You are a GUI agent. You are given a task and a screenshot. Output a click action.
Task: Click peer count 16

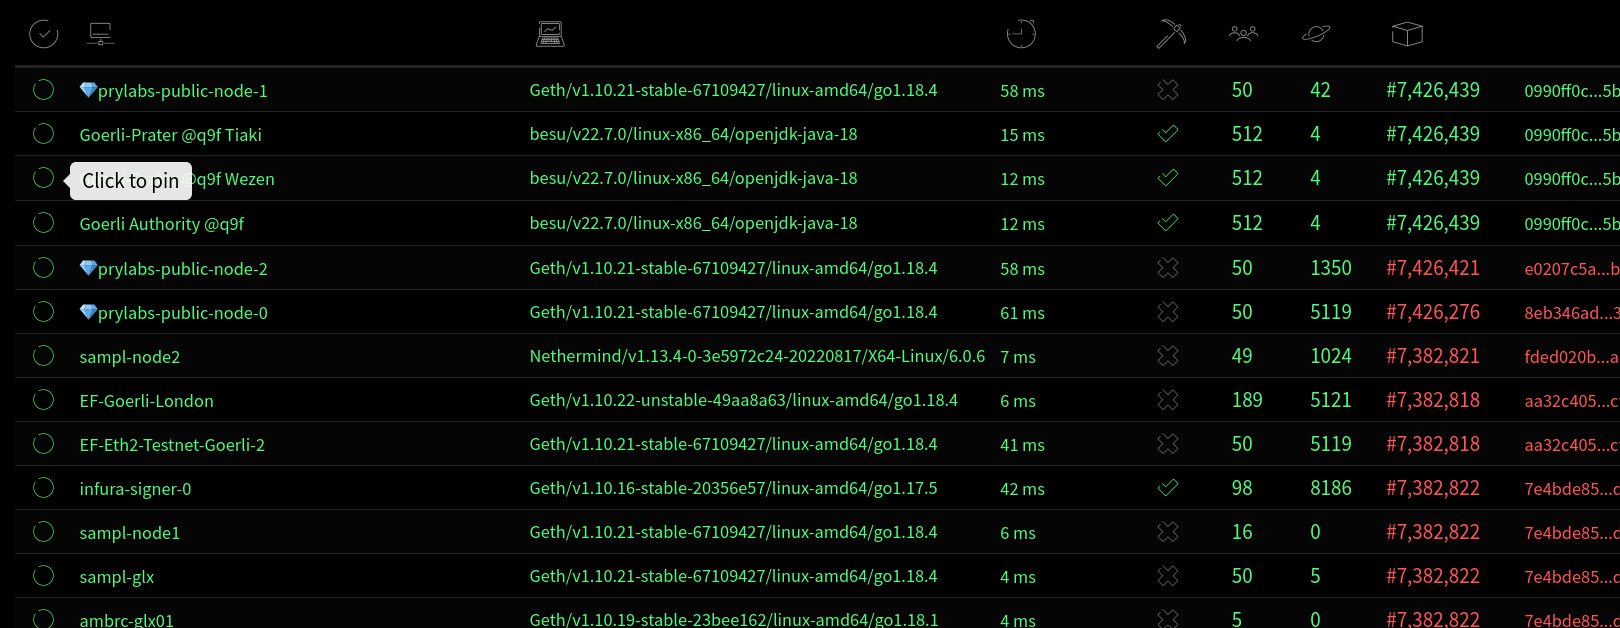click(1242, 532)
